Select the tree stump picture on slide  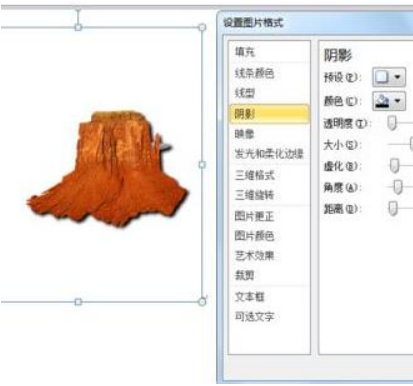107,169
